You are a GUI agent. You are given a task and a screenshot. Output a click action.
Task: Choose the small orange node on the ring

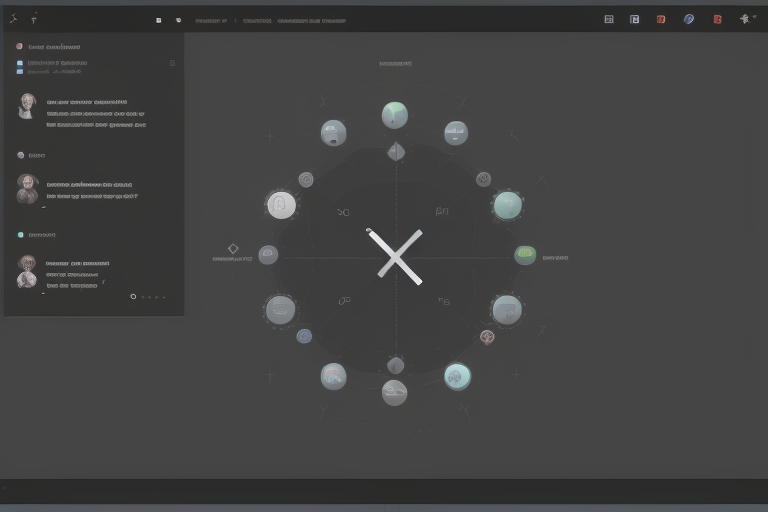[x=487, y=337]
